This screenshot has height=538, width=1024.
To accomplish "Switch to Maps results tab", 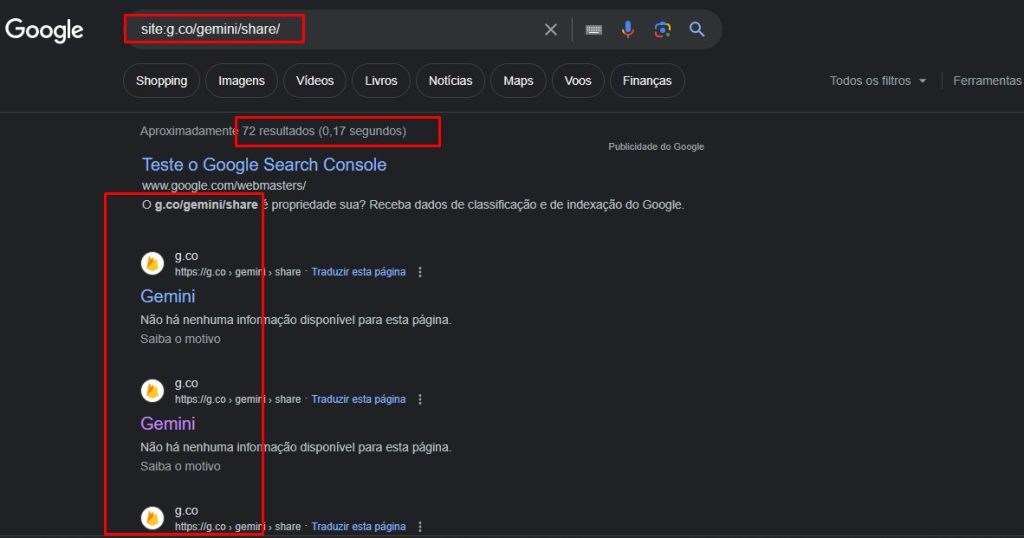I will tap(518, 80).
